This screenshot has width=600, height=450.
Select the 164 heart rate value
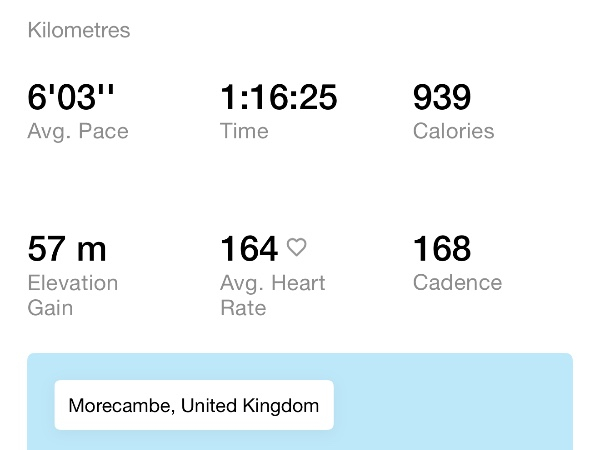click(x=249, y=248)
